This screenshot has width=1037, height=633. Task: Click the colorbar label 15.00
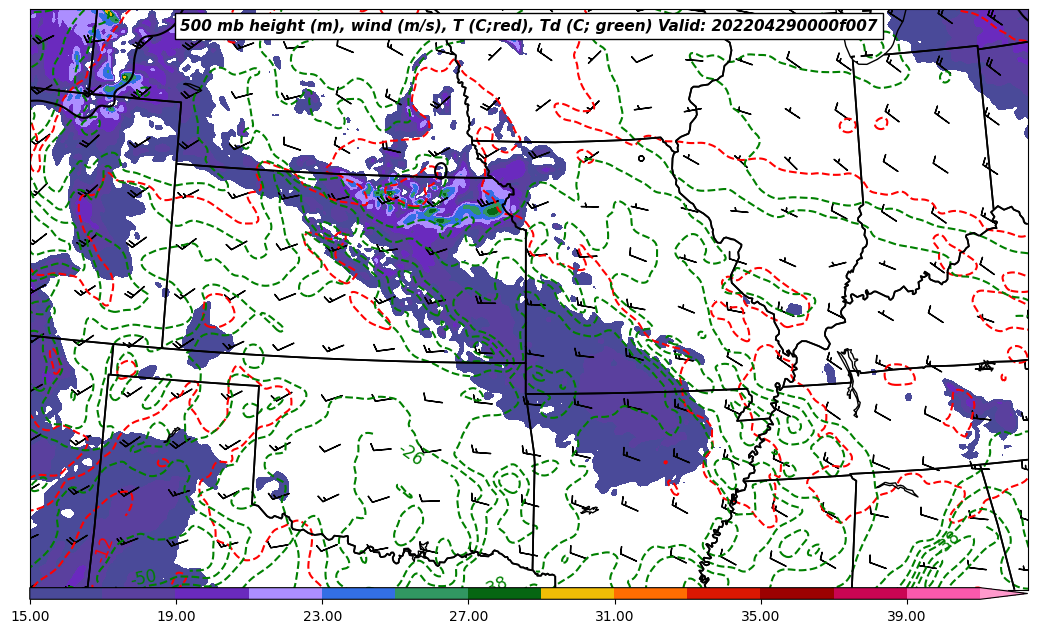pos(30,616)
